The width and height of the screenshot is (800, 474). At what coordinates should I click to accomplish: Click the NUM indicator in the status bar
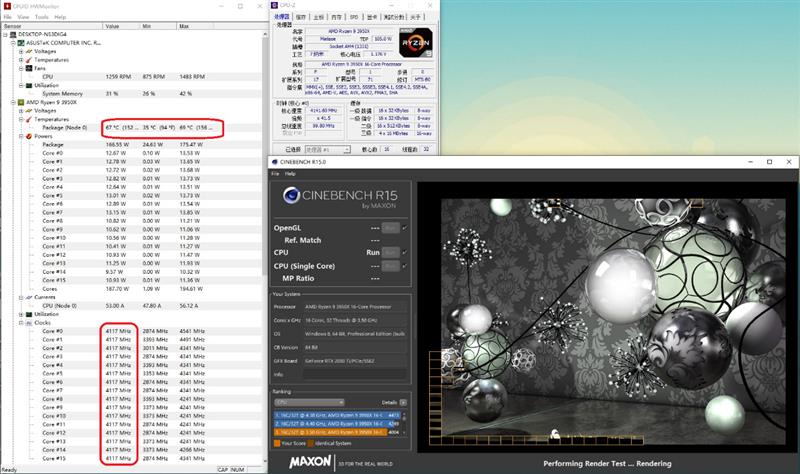click(238, 469)
